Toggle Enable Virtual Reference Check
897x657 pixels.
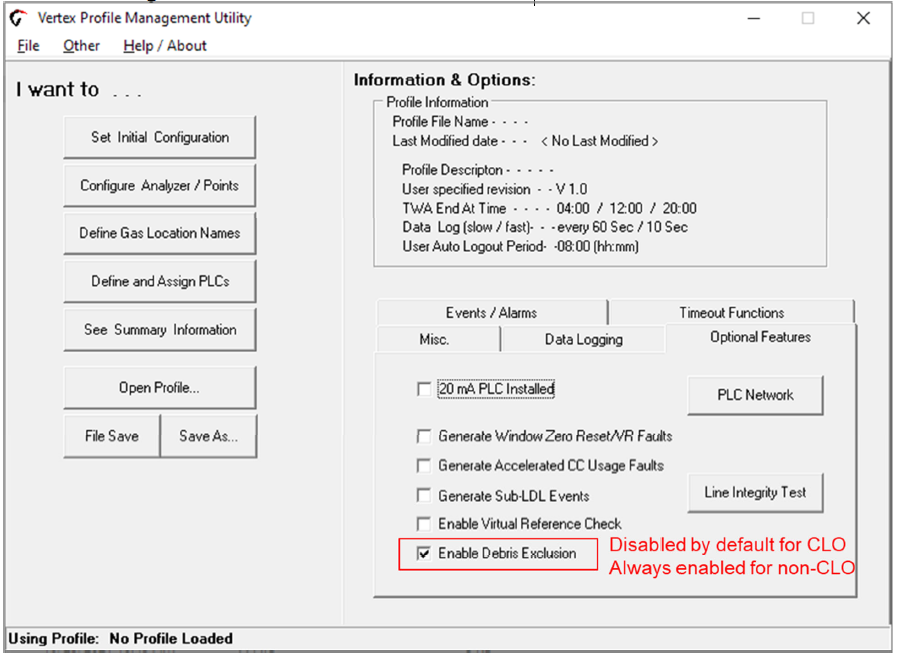click(424, 524)
